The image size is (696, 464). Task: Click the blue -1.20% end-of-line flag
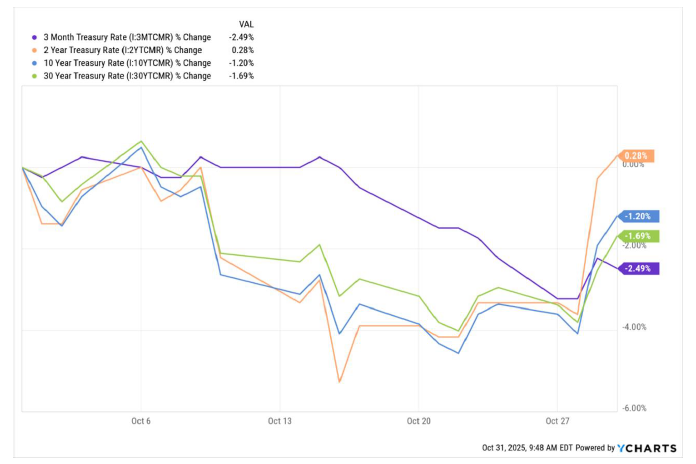(x=638, y=216)
